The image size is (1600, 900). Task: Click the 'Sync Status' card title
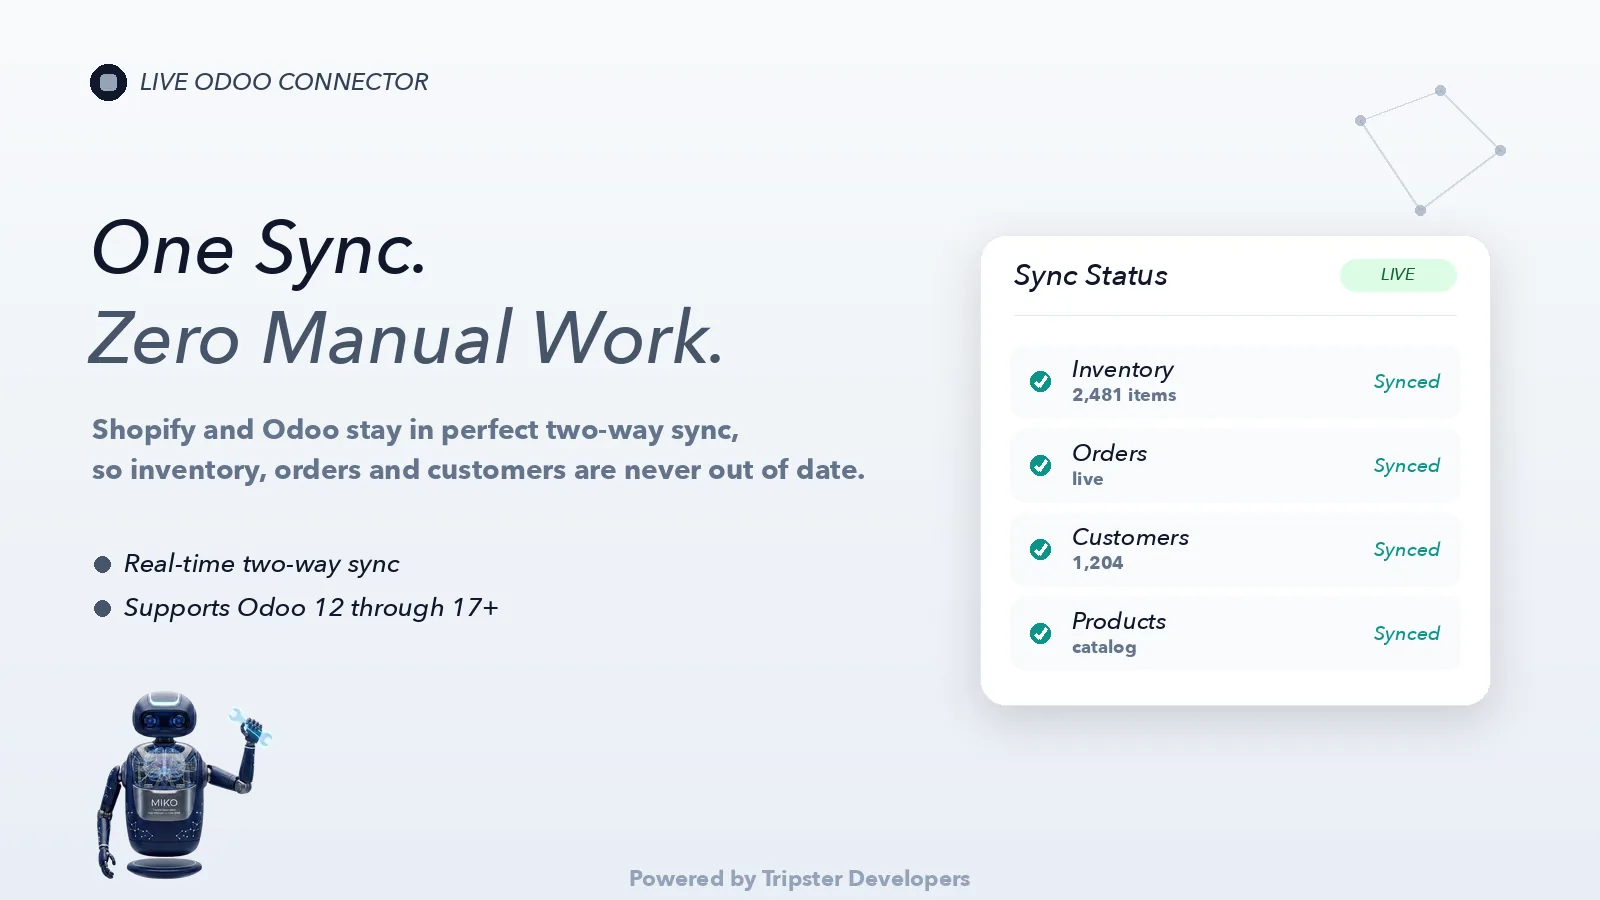[x=1090, y=276]
